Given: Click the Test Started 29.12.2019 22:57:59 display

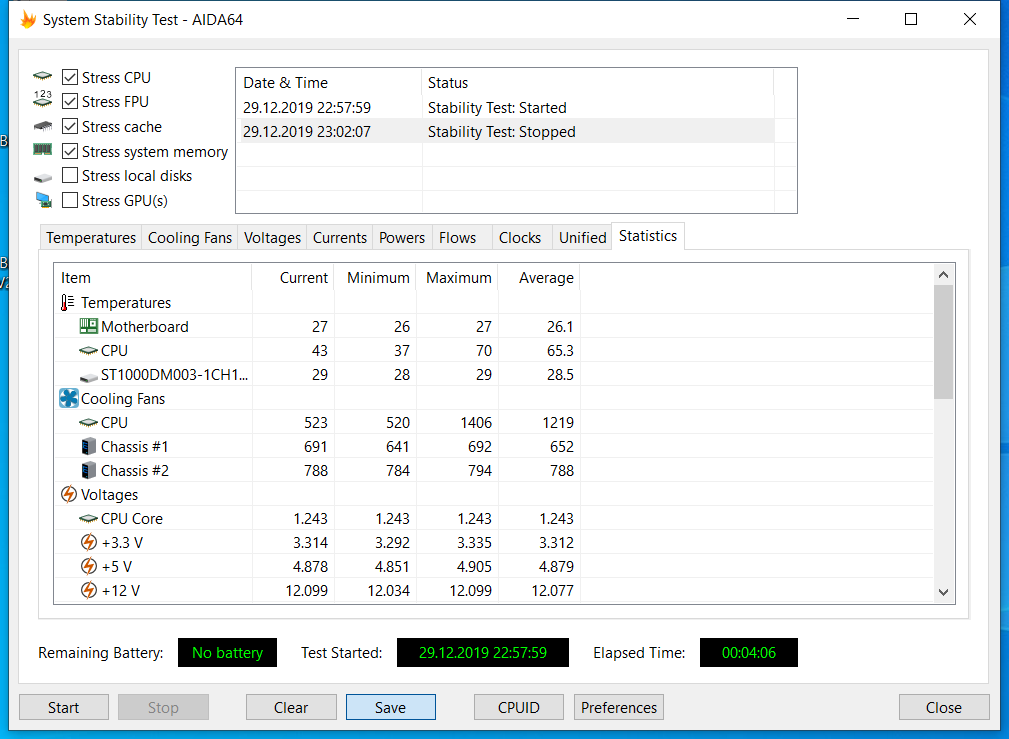Looking at the screenshot, I should point(483,653).
